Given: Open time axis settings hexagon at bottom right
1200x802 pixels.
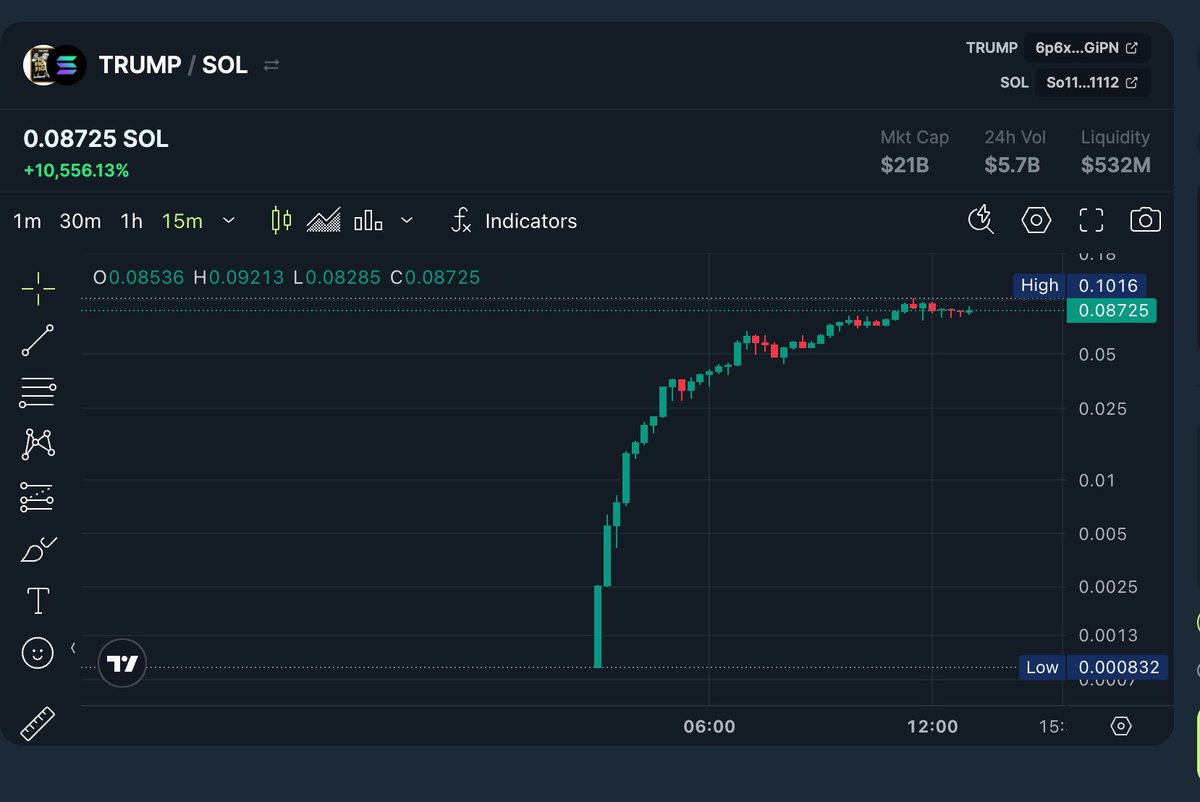Looking at the screenshot, I should [x=1121, y=726].
